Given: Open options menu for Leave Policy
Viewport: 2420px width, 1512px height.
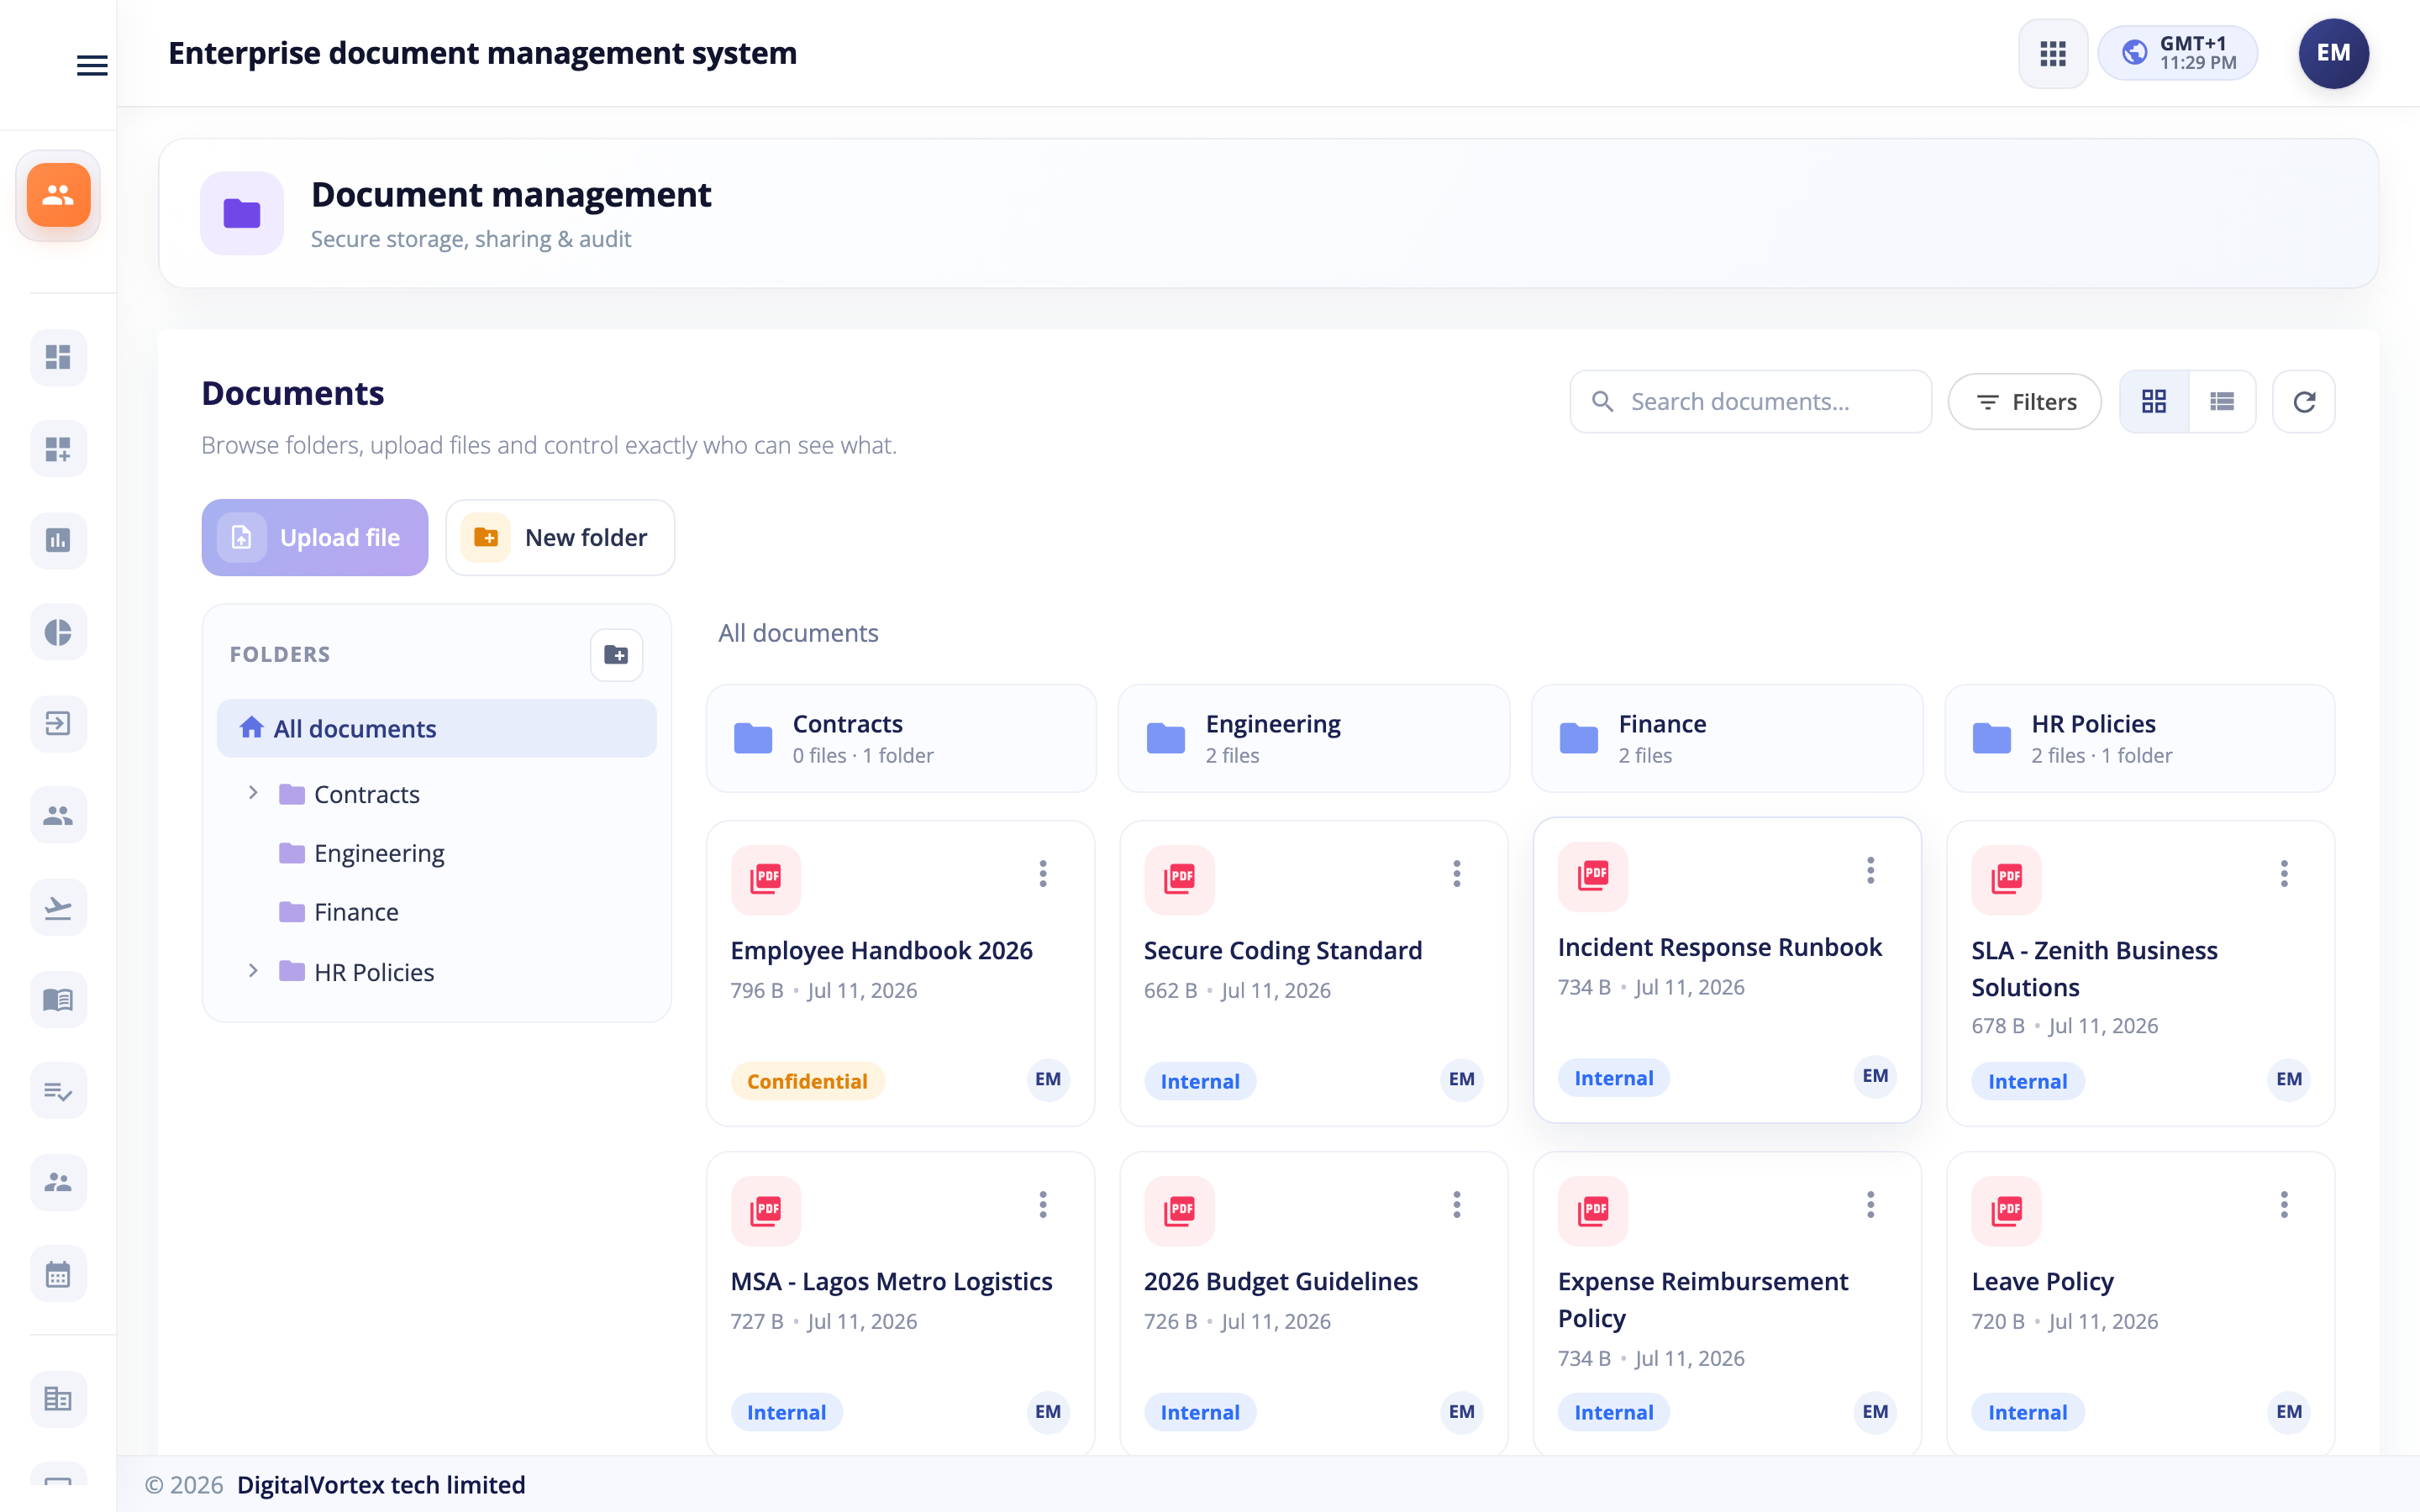Looking at the screenshot, I should [2284, 1205].
